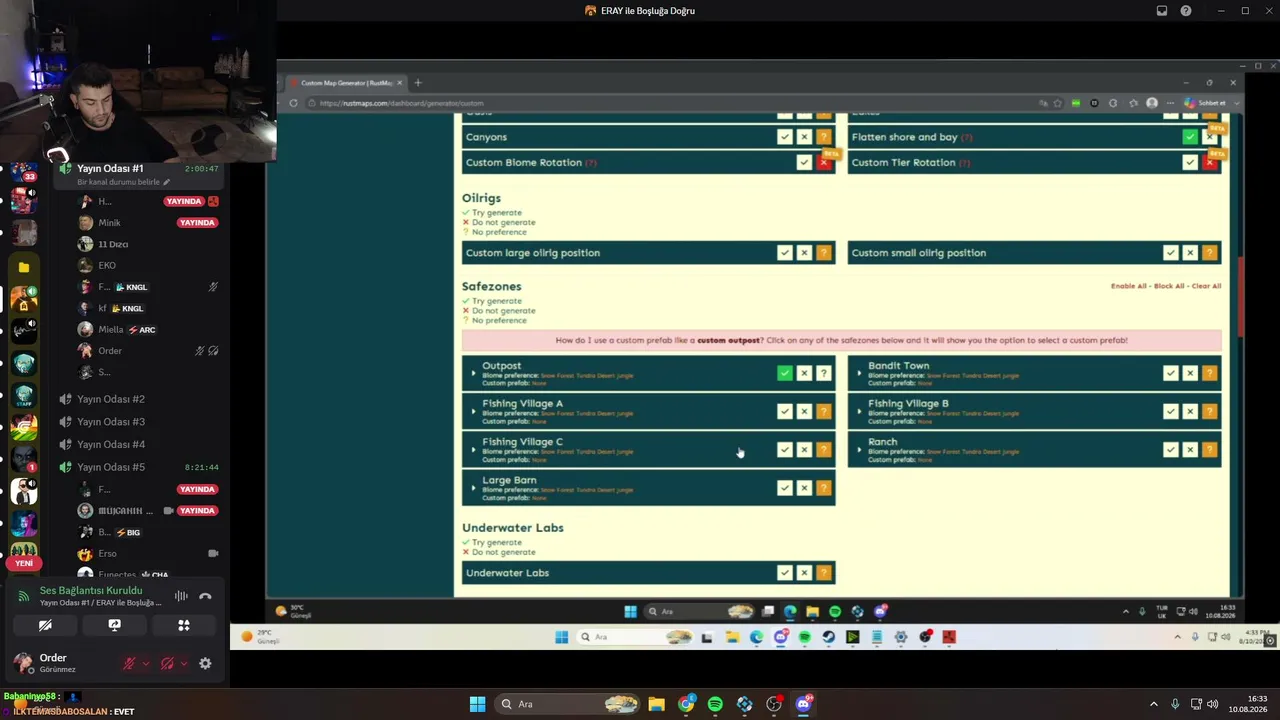Open help for Custom Biome Rotation (?)
1280x720 pixels.
coord(591,163)
